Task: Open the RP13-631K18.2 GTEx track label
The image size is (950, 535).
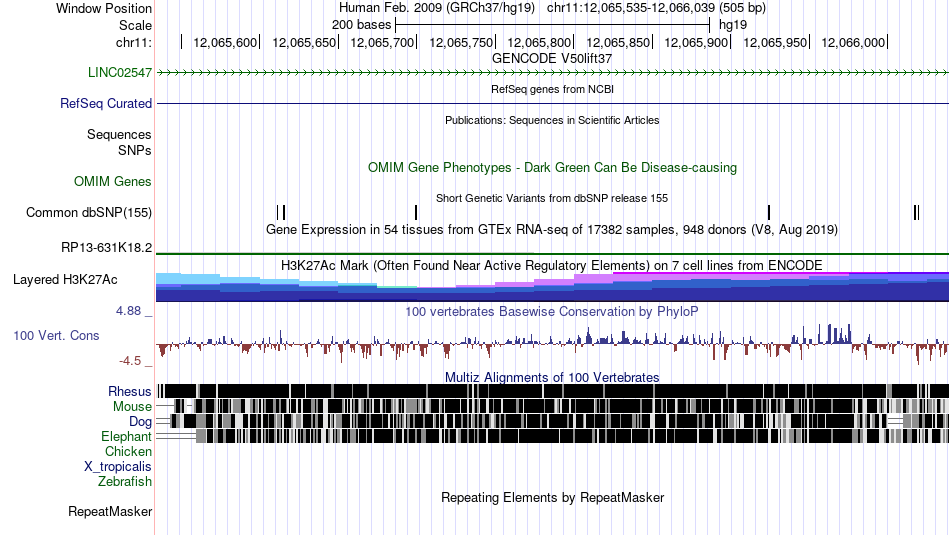Action: click(106, 247)
